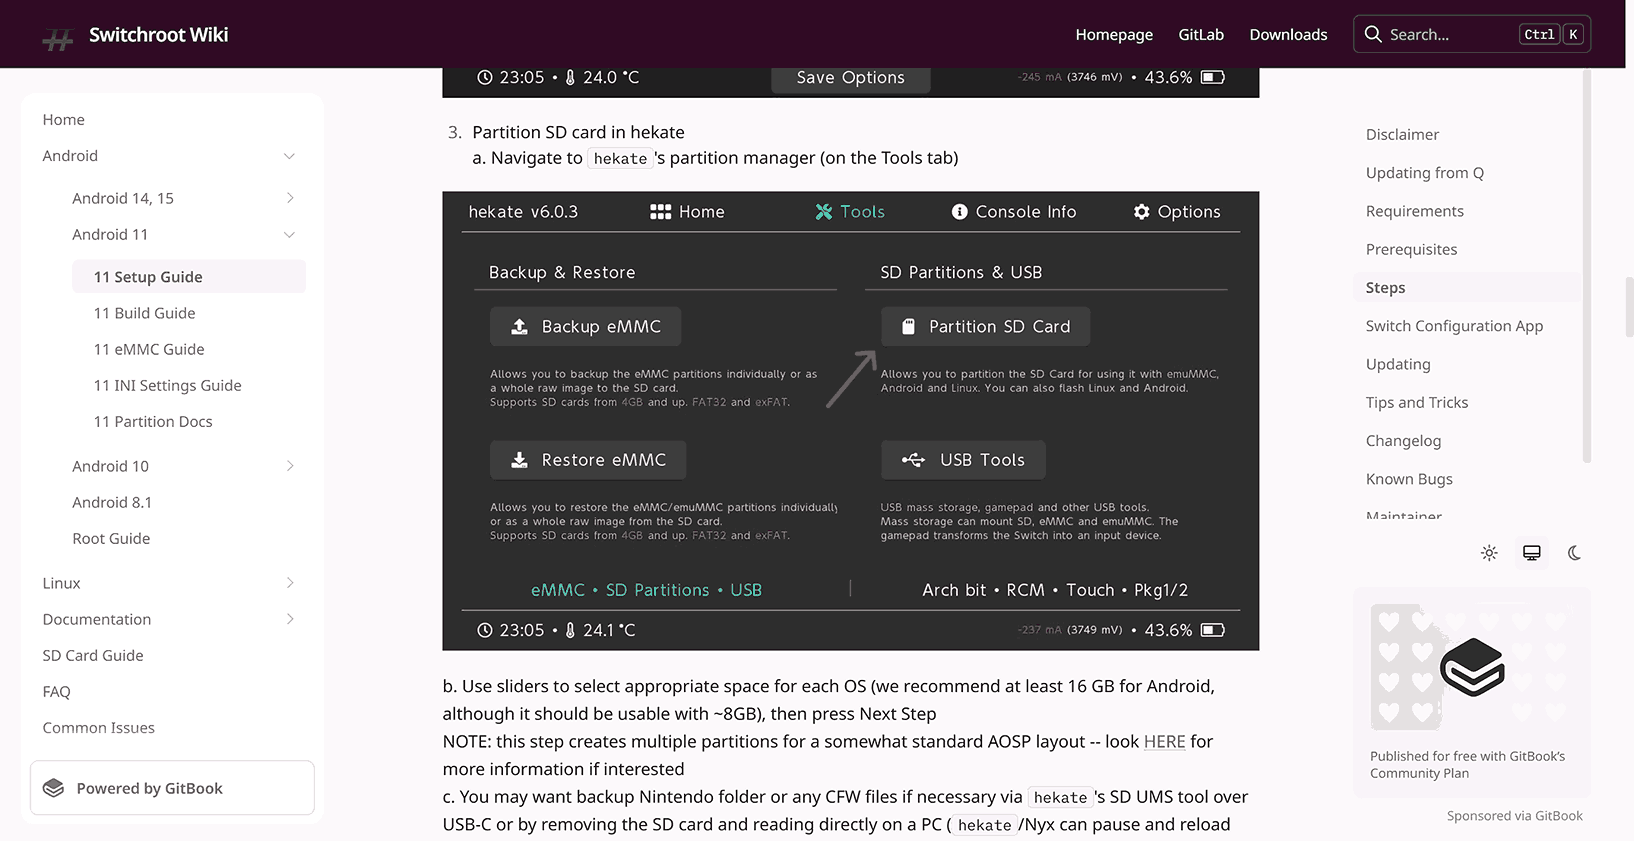Viewport: 1634px width, 841px height.
Task: Expand the Linux sidebar section
Action: pos(289,583)
